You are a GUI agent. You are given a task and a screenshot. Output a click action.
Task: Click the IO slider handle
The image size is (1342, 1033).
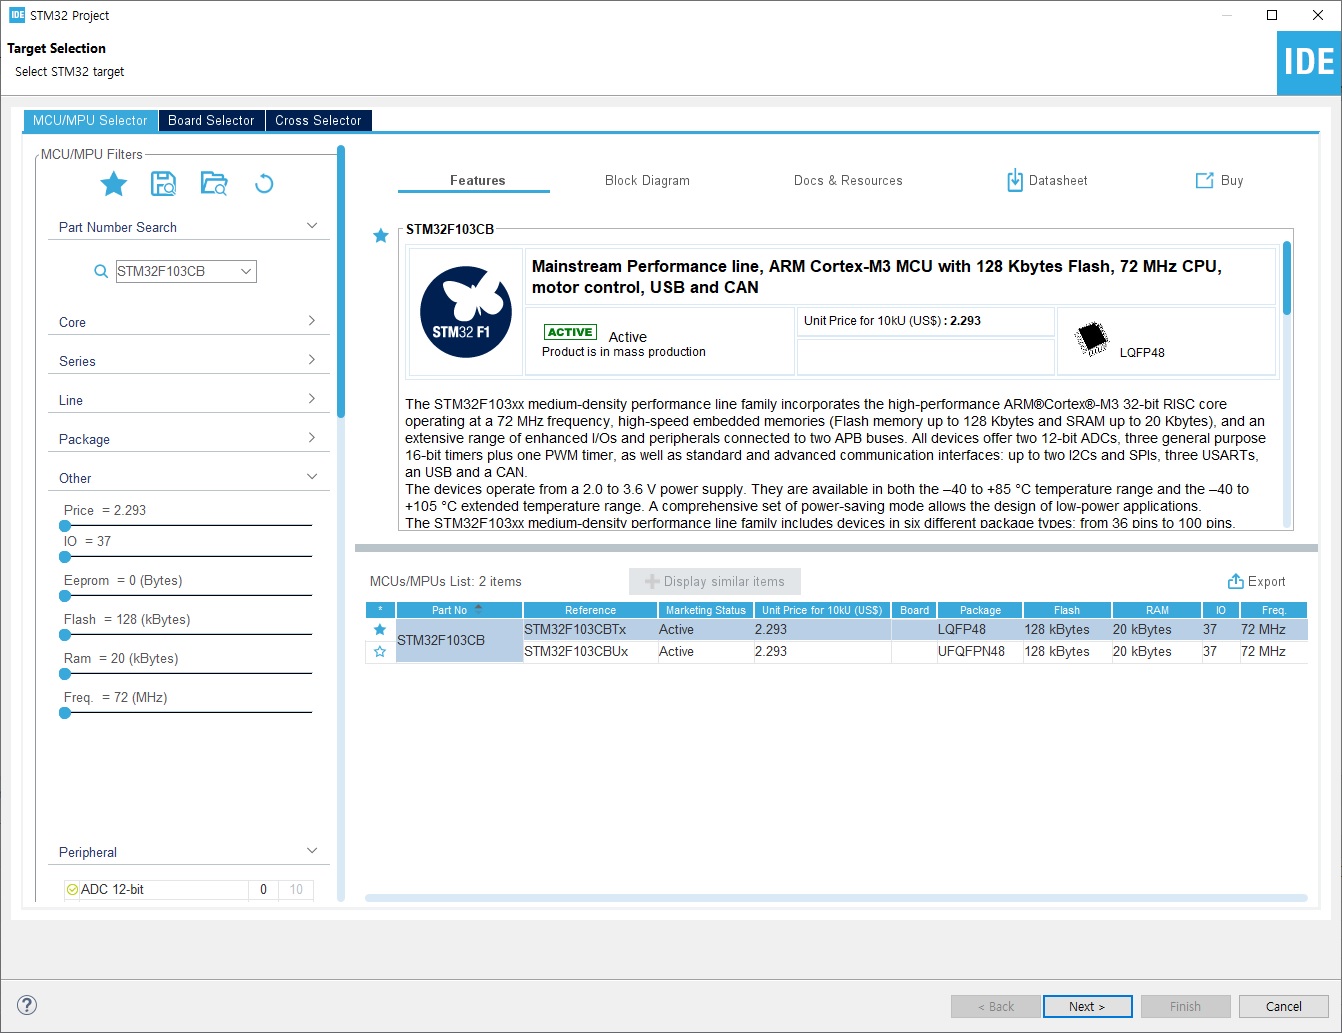coord(65,557)
